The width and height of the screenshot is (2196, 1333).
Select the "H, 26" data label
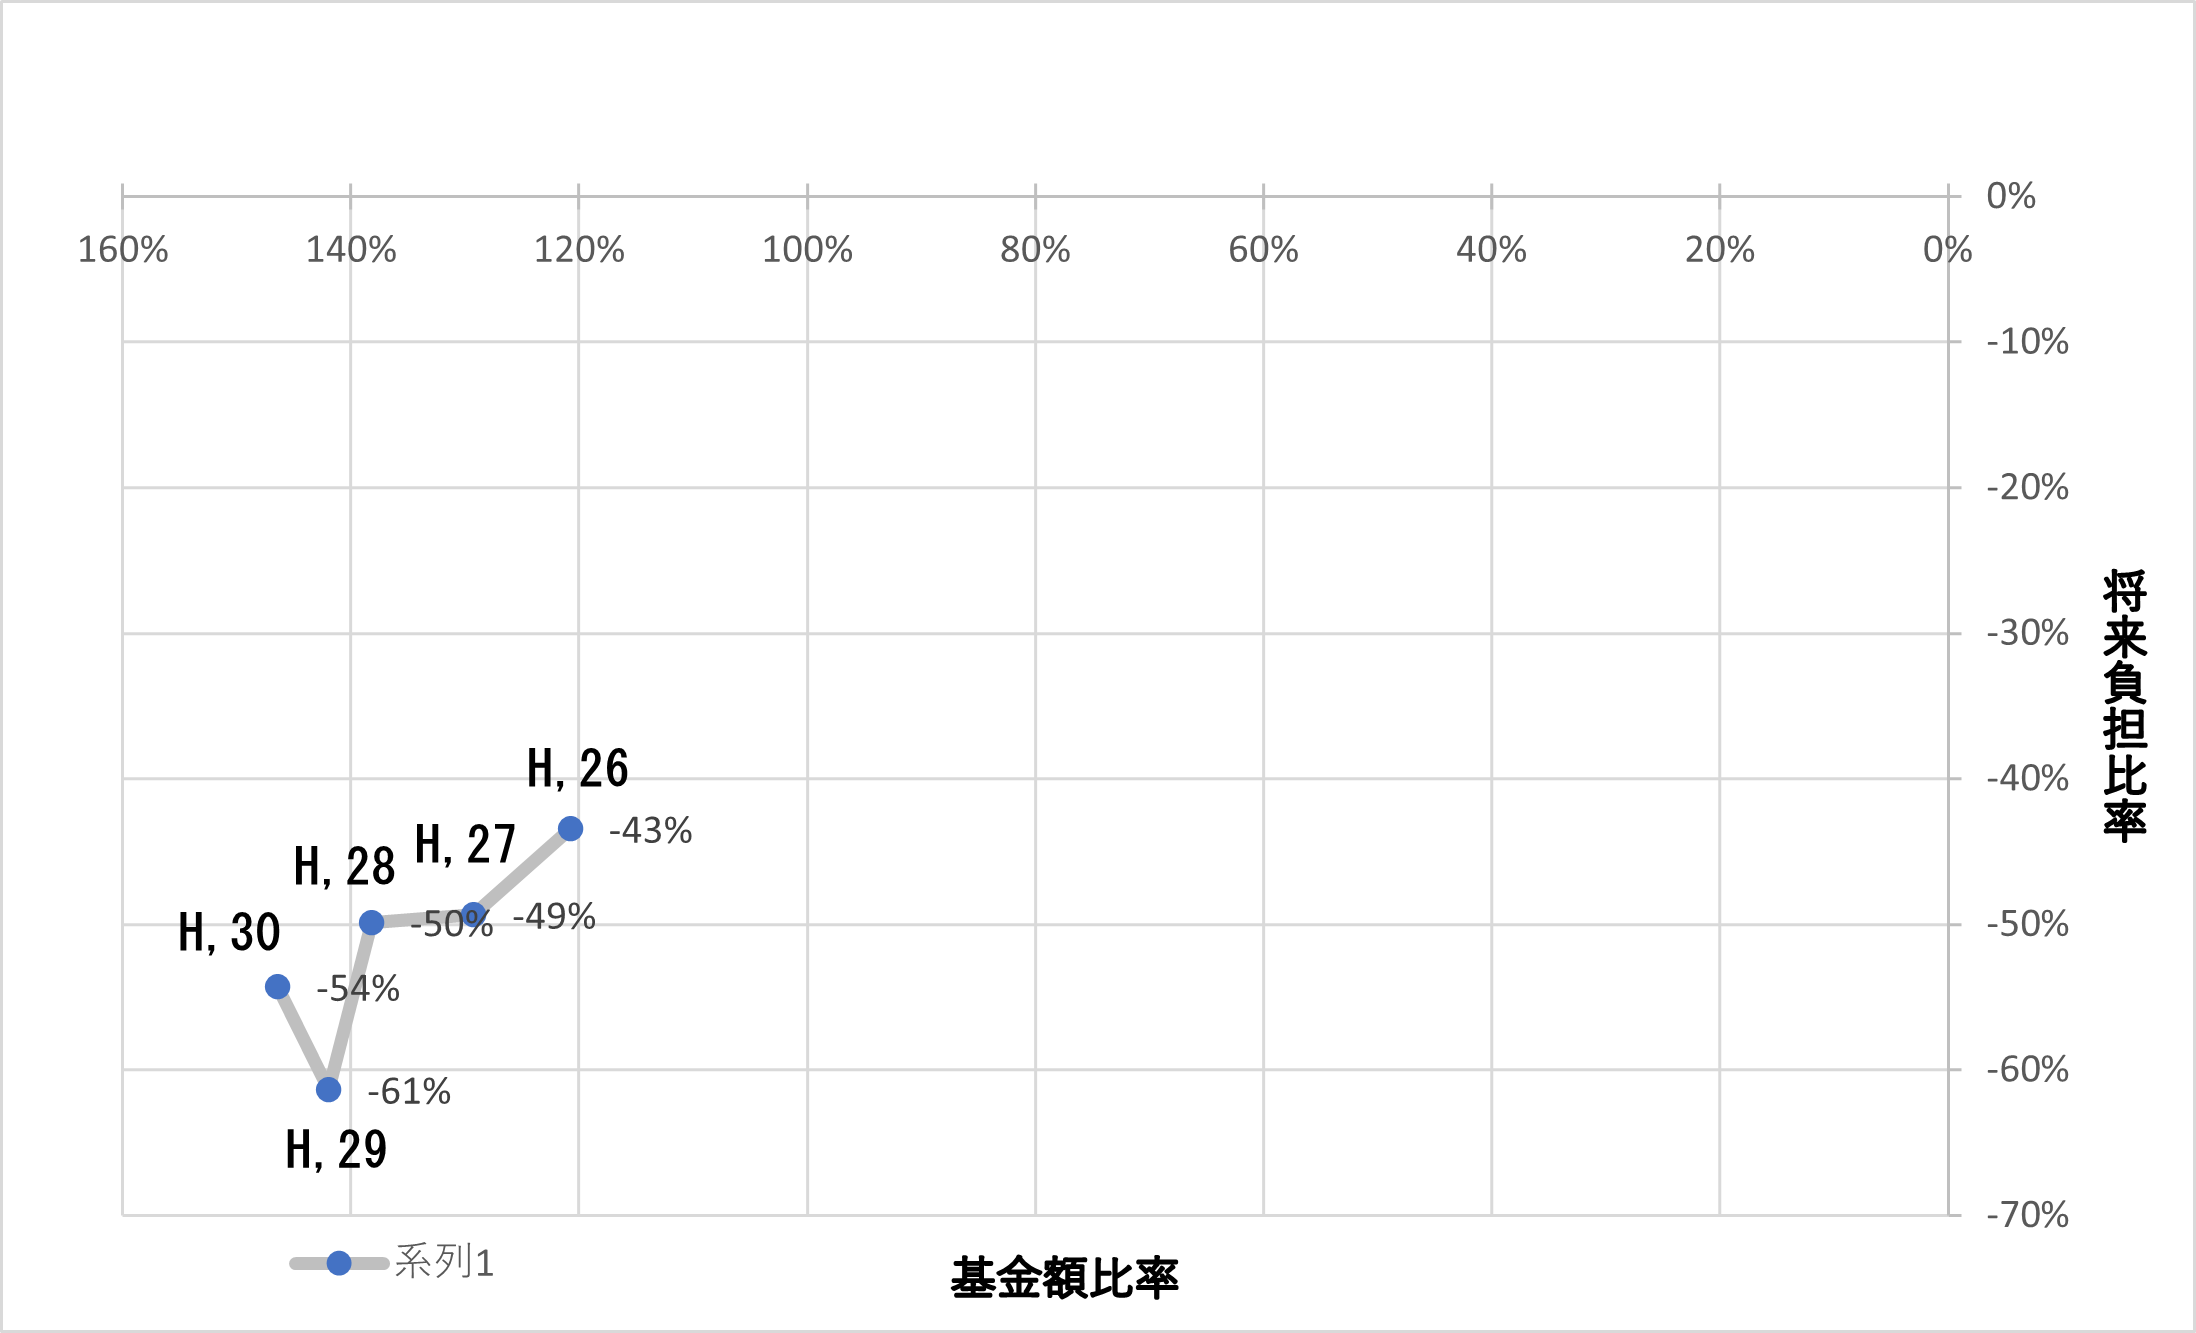coord(578,769)
